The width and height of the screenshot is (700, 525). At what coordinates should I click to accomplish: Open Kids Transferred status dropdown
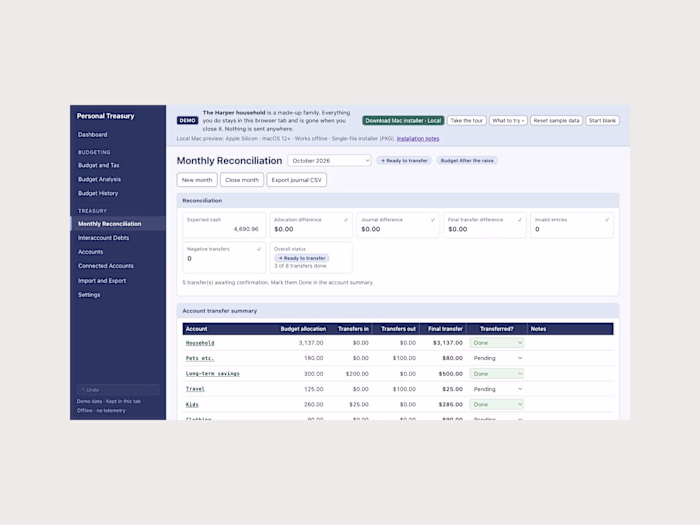(497, 404)
